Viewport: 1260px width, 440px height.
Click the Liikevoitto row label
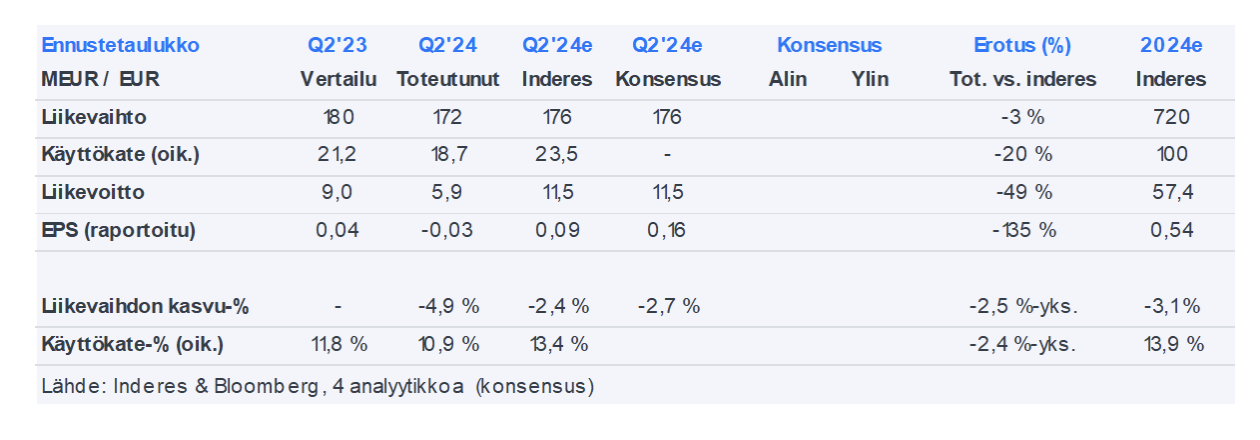(93, 192)
